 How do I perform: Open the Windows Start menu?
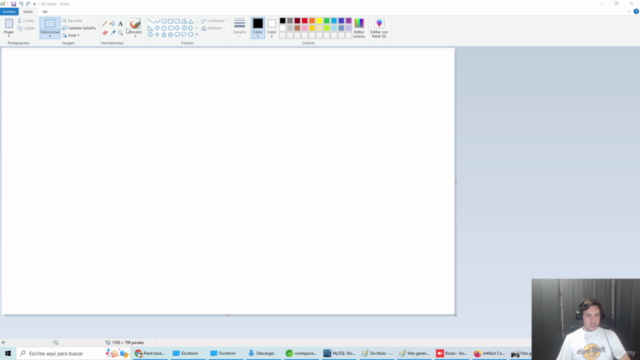click(x=8, y=353)
